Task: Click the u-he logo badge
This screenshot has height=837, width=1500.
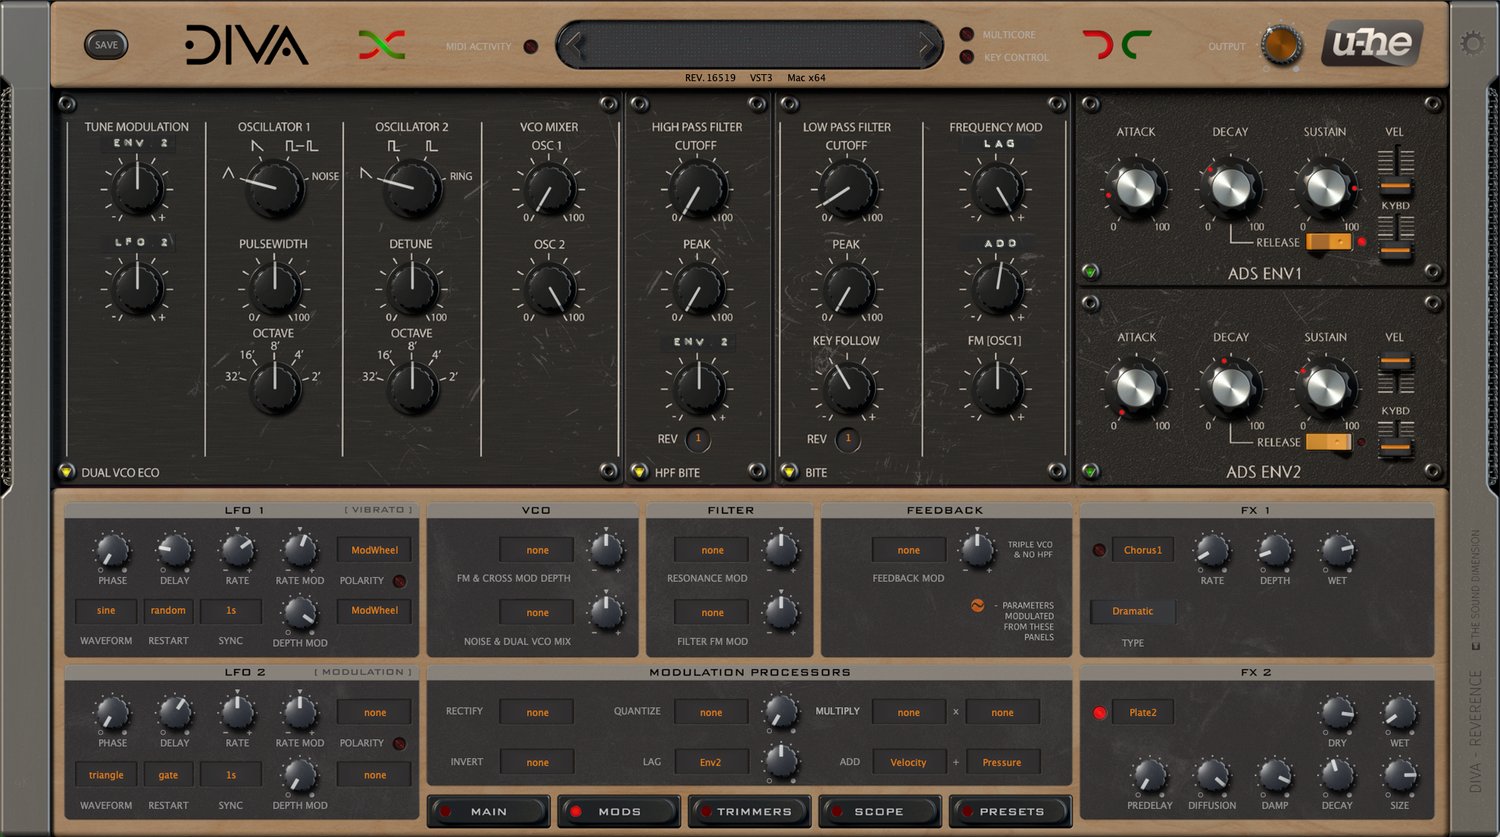Action: coord(1371,45)
